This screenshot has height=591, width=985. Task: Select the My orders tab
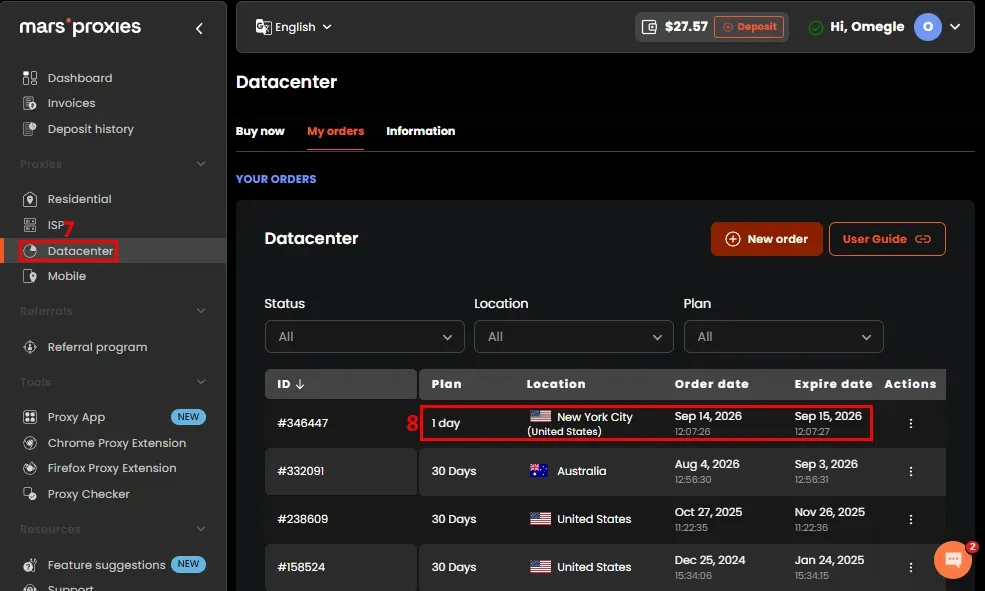335,131
